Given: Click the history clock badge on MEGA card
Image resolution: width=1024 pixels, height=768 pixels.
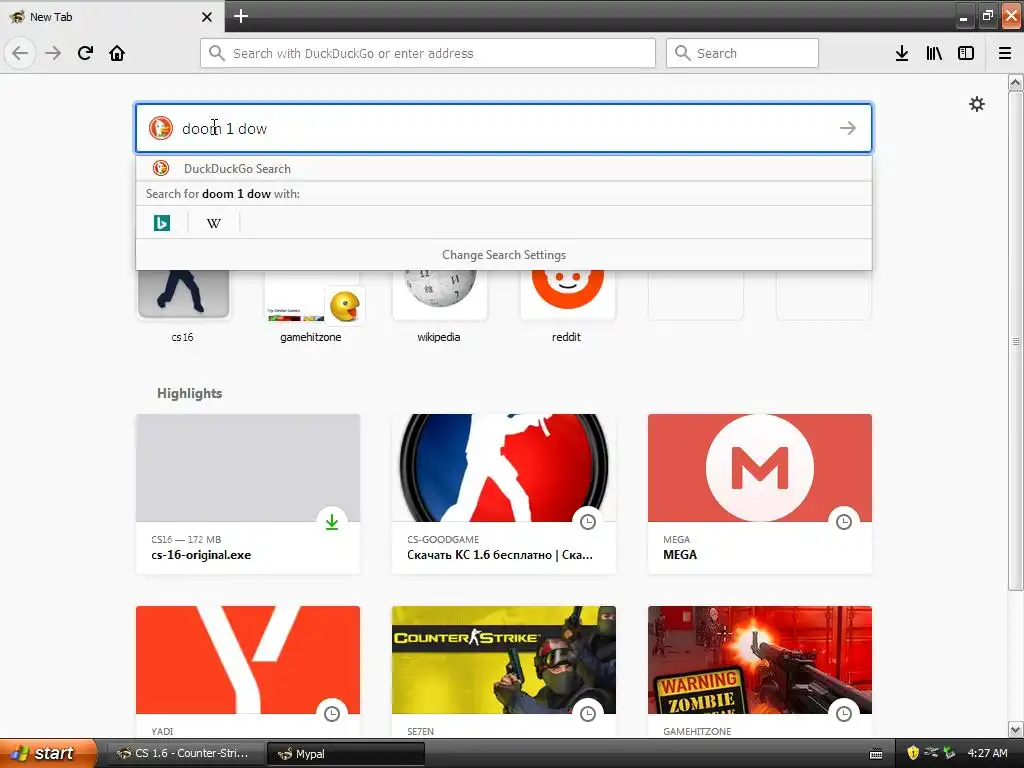Looking at the screenshot, I should 844,522.
